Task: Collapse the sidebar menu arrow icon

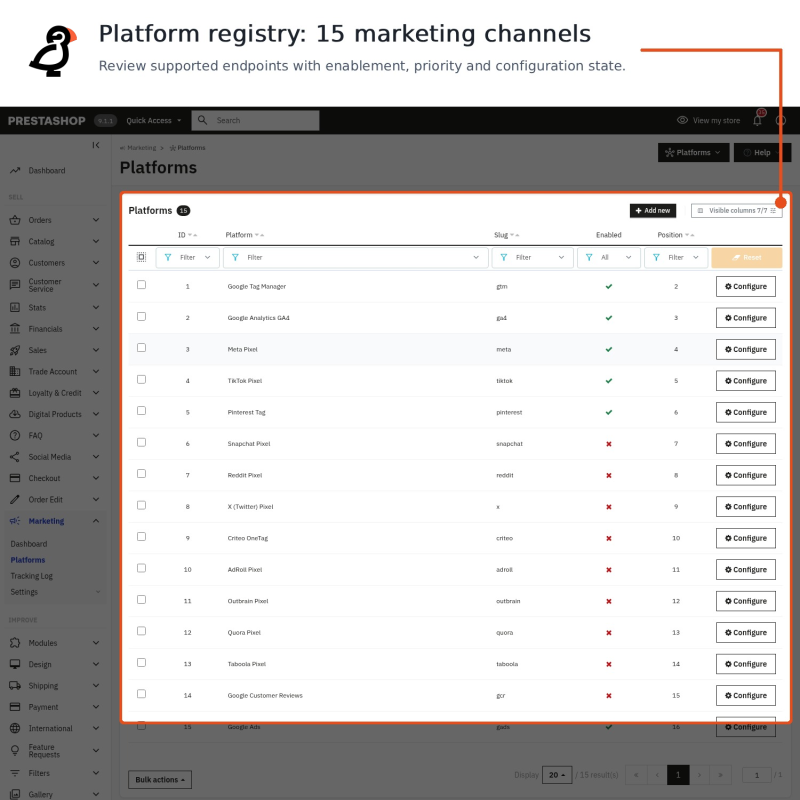Action: (96, 145)
